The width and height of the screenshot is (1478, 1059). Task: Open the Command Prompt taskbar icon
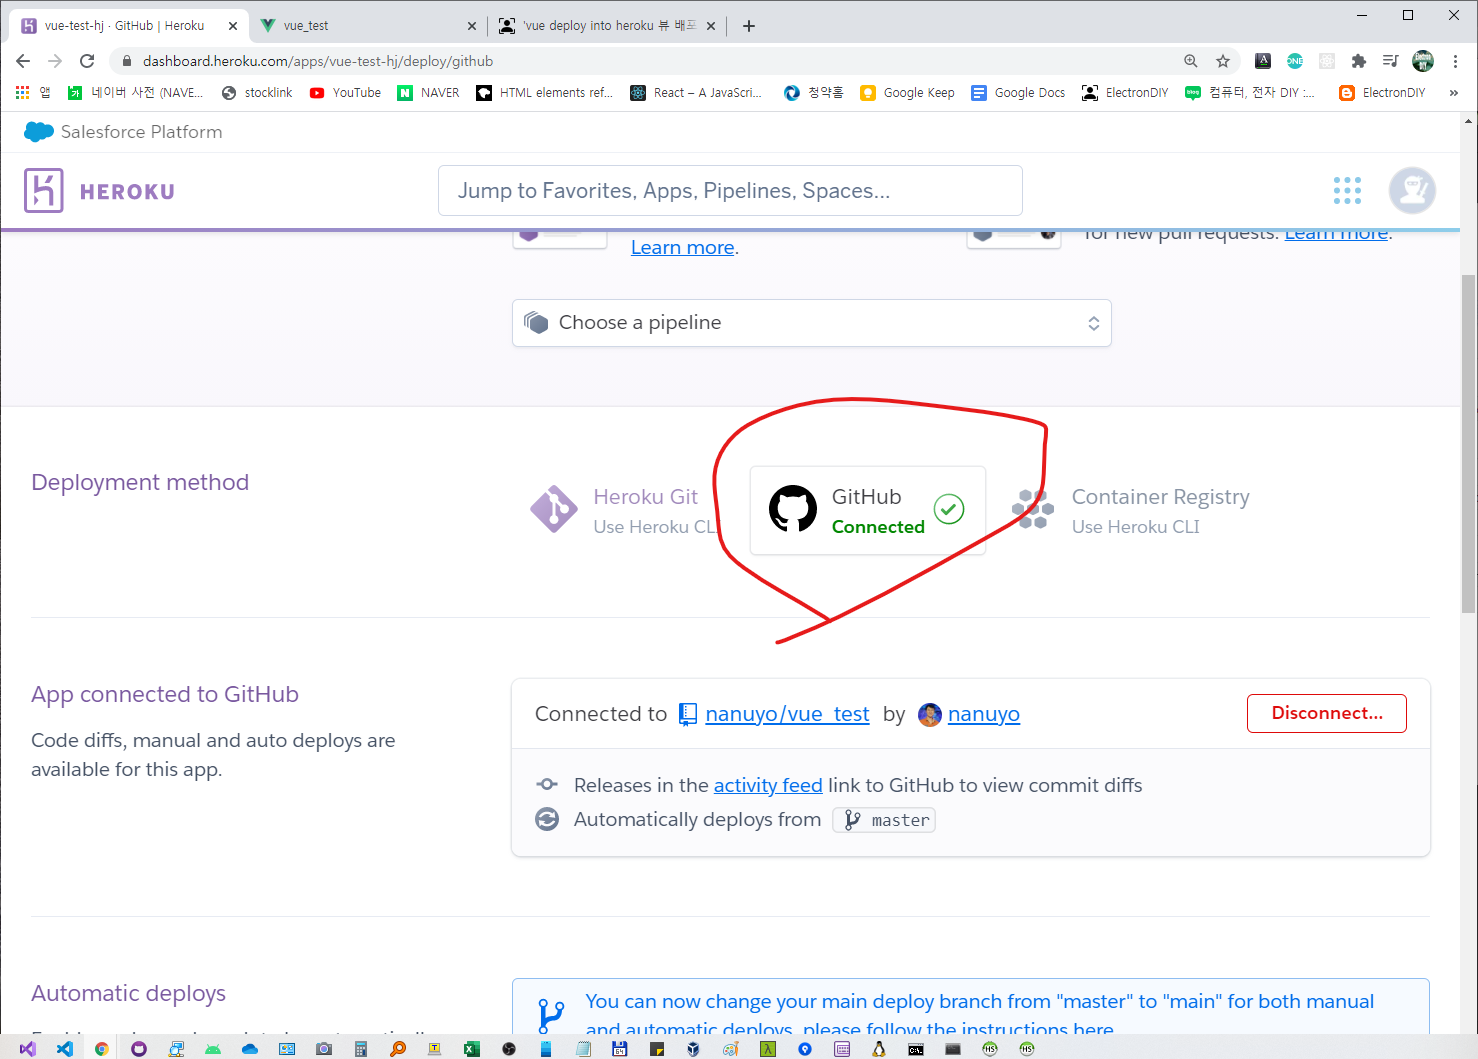pos(916,1049)
